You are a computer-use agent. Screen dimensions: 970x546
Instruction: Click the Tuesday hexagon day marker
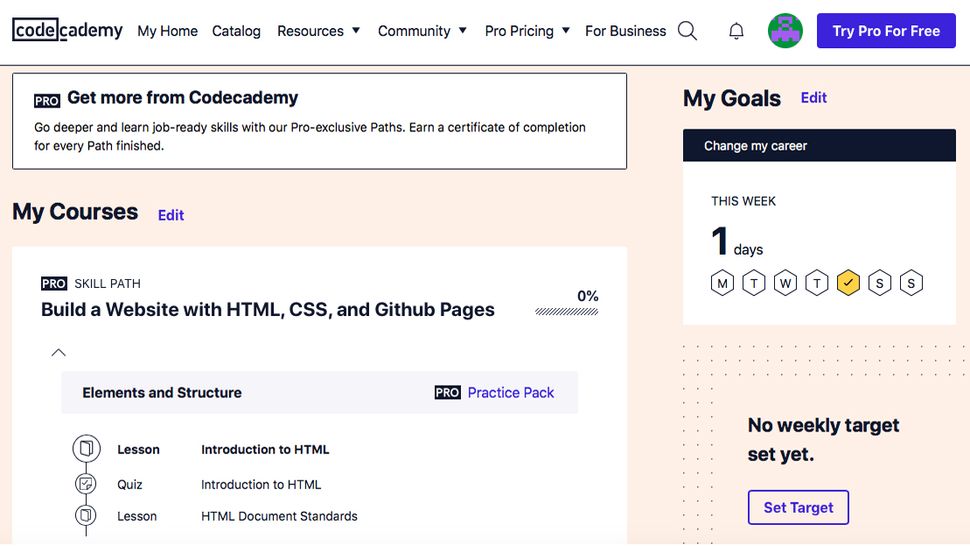click(x=753, y=283)
